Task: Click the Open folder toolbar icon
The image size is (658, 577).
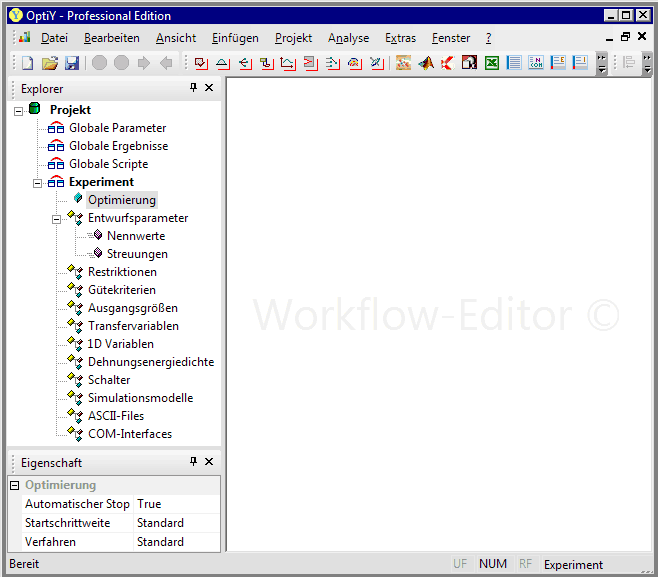Action: [x=50, y=63]
